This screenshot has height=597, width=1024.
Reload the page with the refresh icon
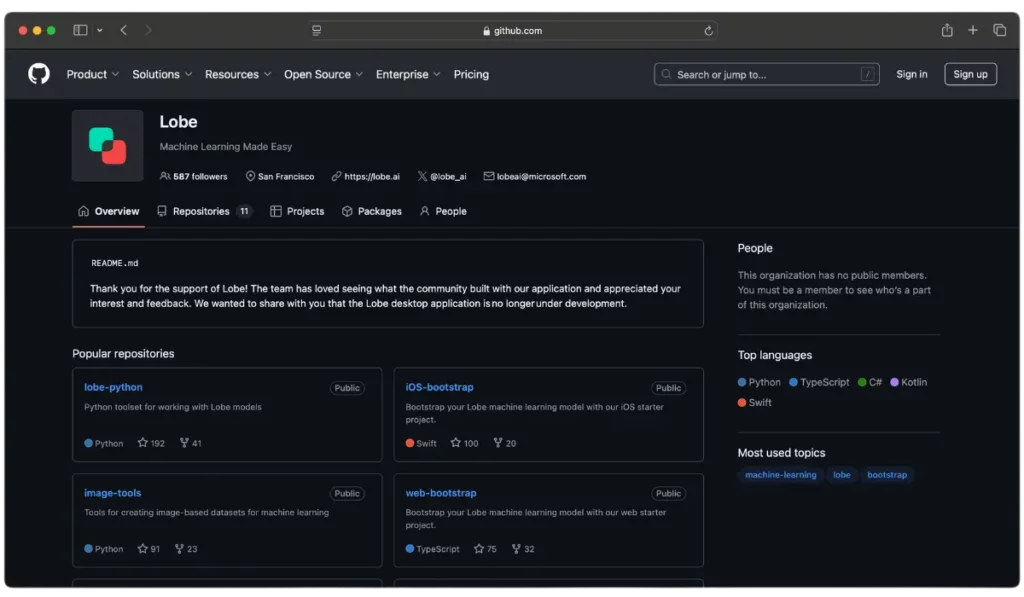point(708,31)
